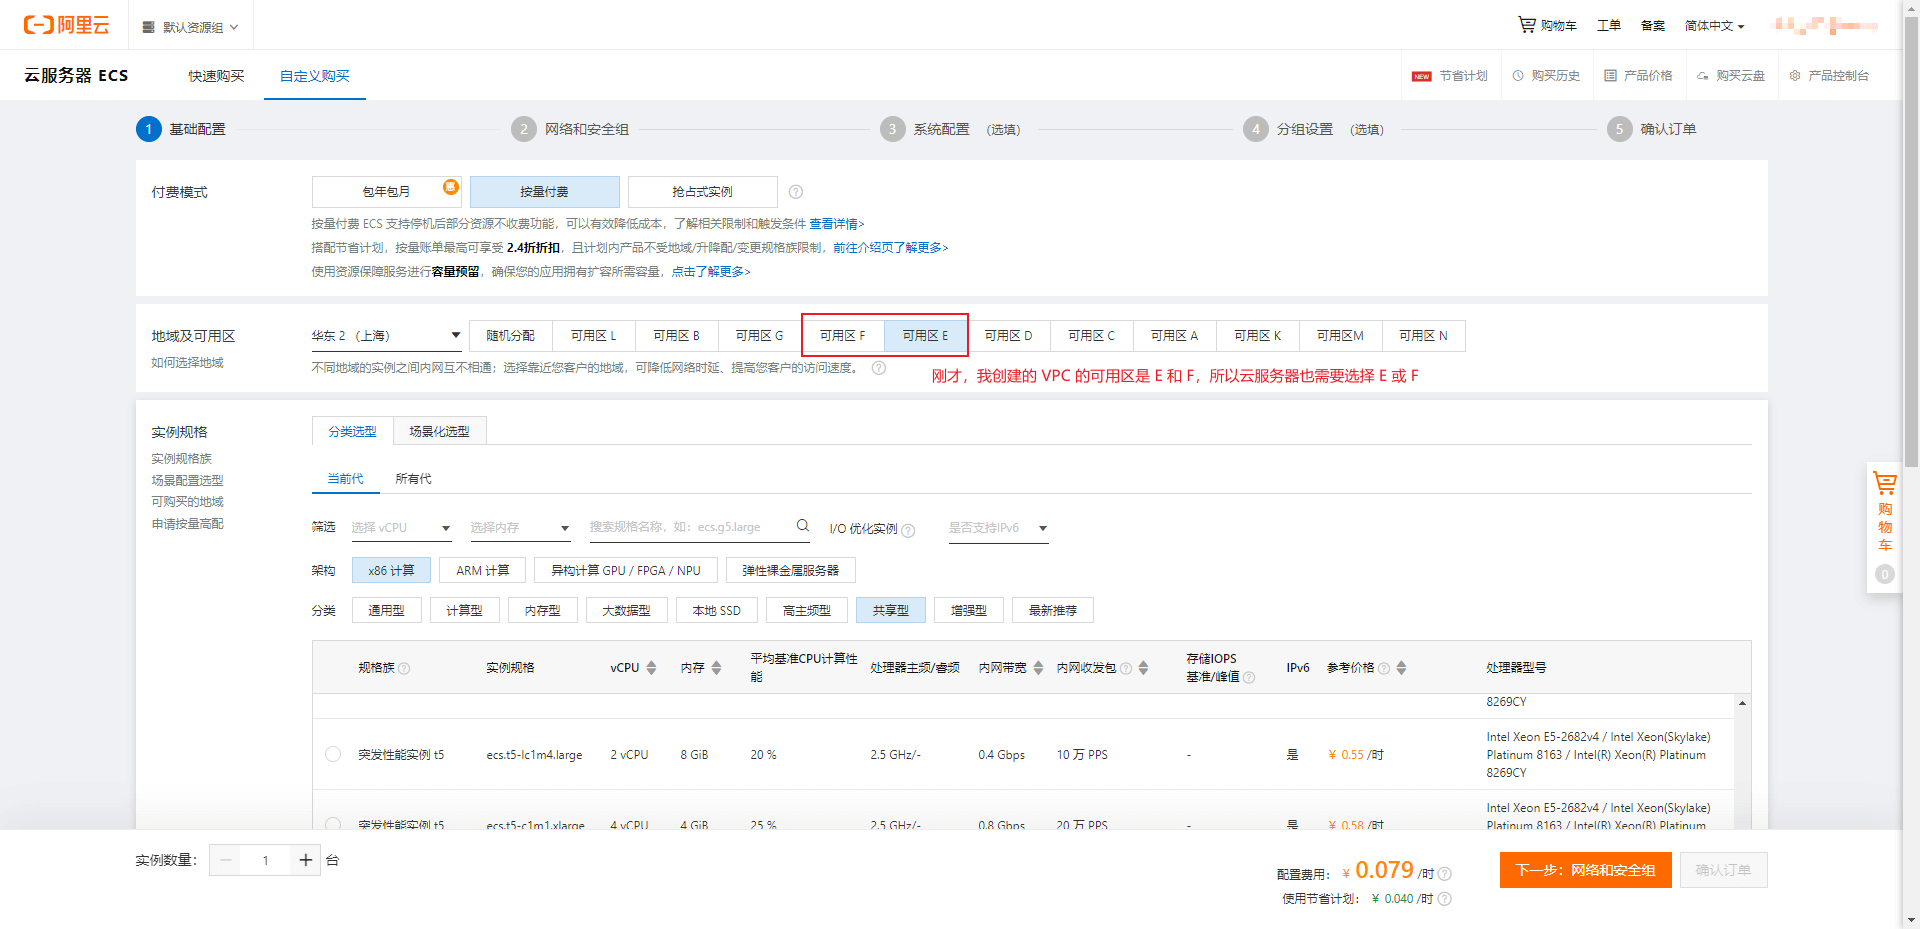Screen dimensions: 1920x929
Task: Open the 是否支持IPv6 dropdown
Action: click(998, 528)
